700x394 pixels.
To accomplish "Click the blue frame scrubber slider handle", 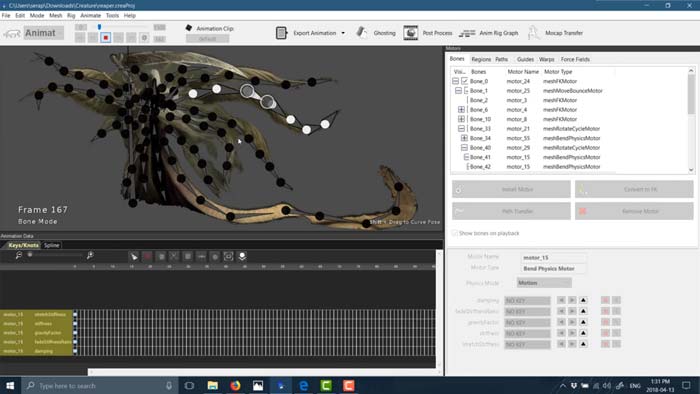I will click(99, 27).
